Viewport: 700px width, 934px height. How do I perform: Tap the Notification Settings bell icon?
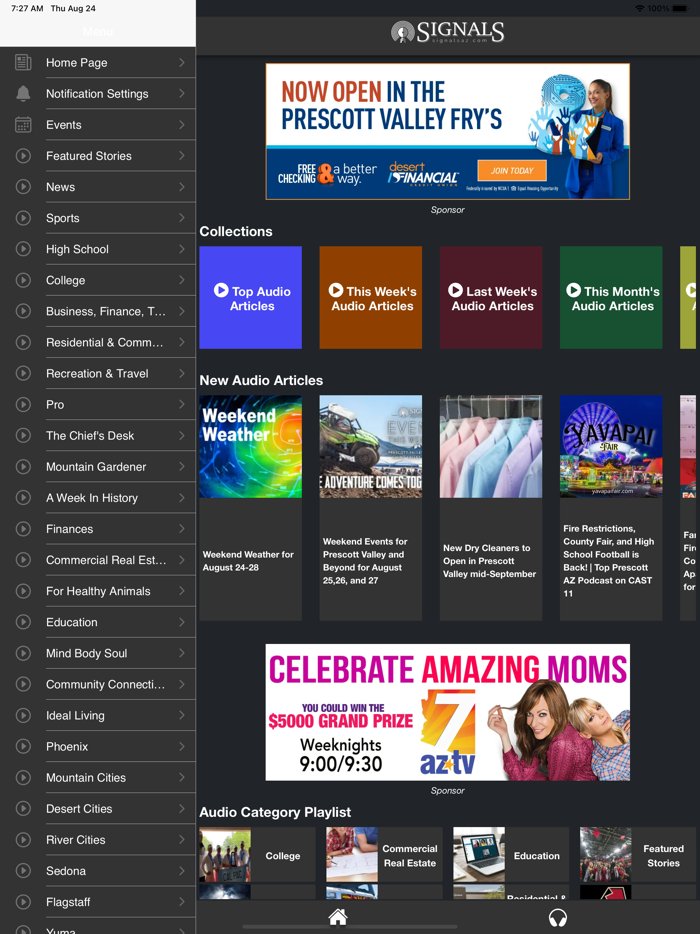click(x=23, y=94)
